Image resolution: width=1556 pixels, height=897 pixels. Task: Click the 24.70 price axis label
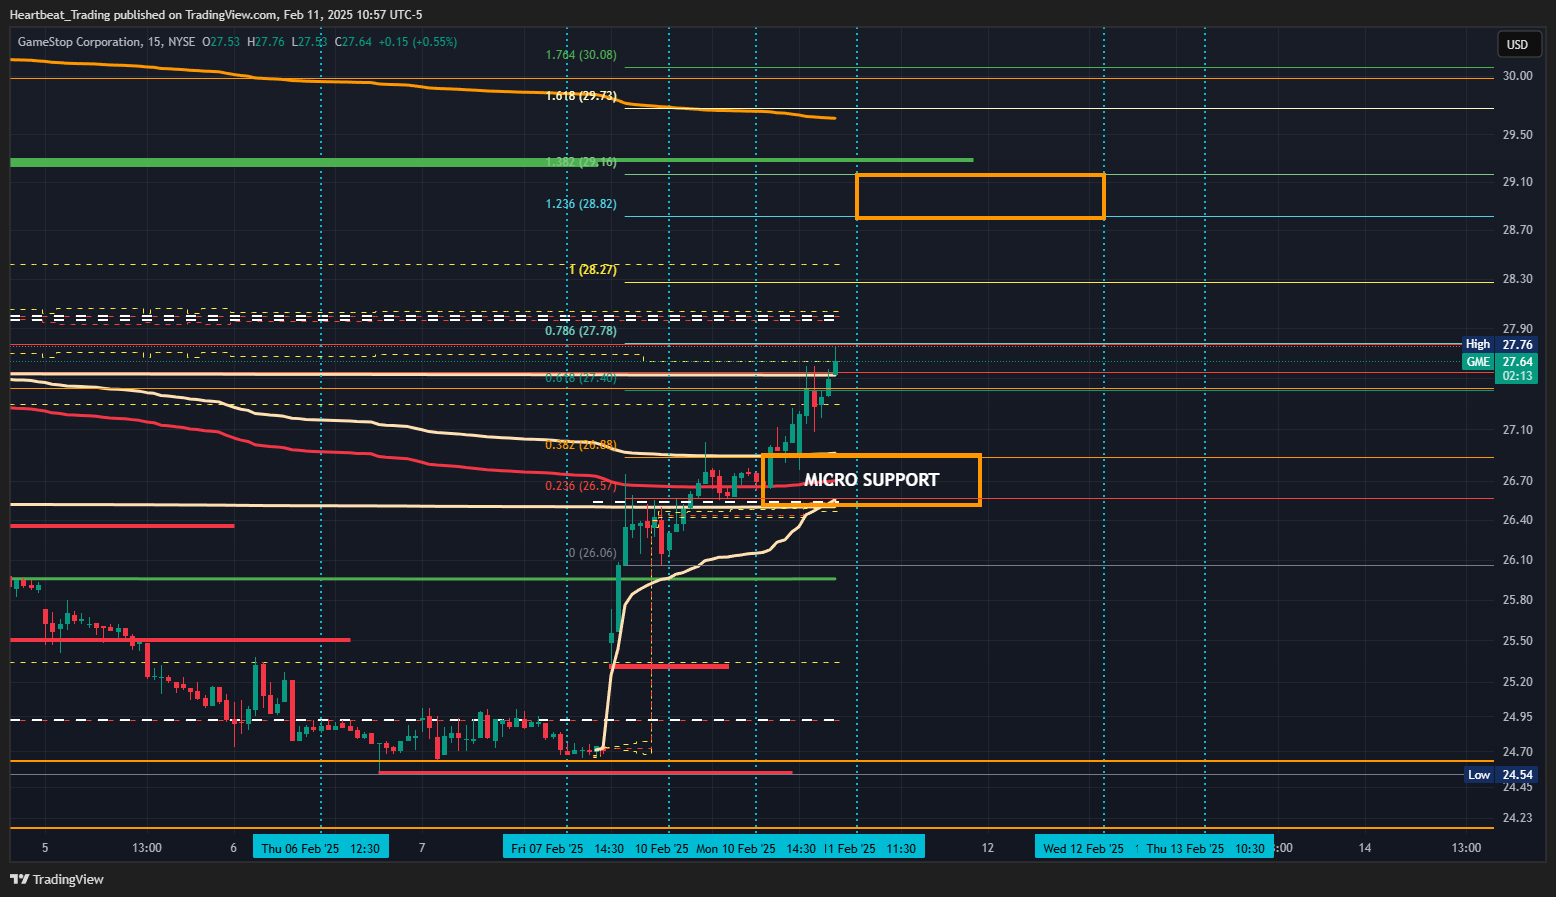[x=1517, y=752]
